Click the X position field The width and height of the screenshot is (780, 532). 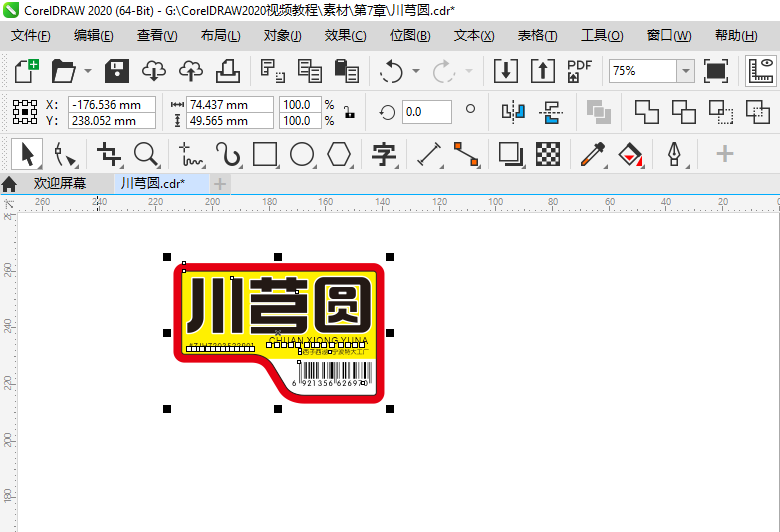click(112, 105)
